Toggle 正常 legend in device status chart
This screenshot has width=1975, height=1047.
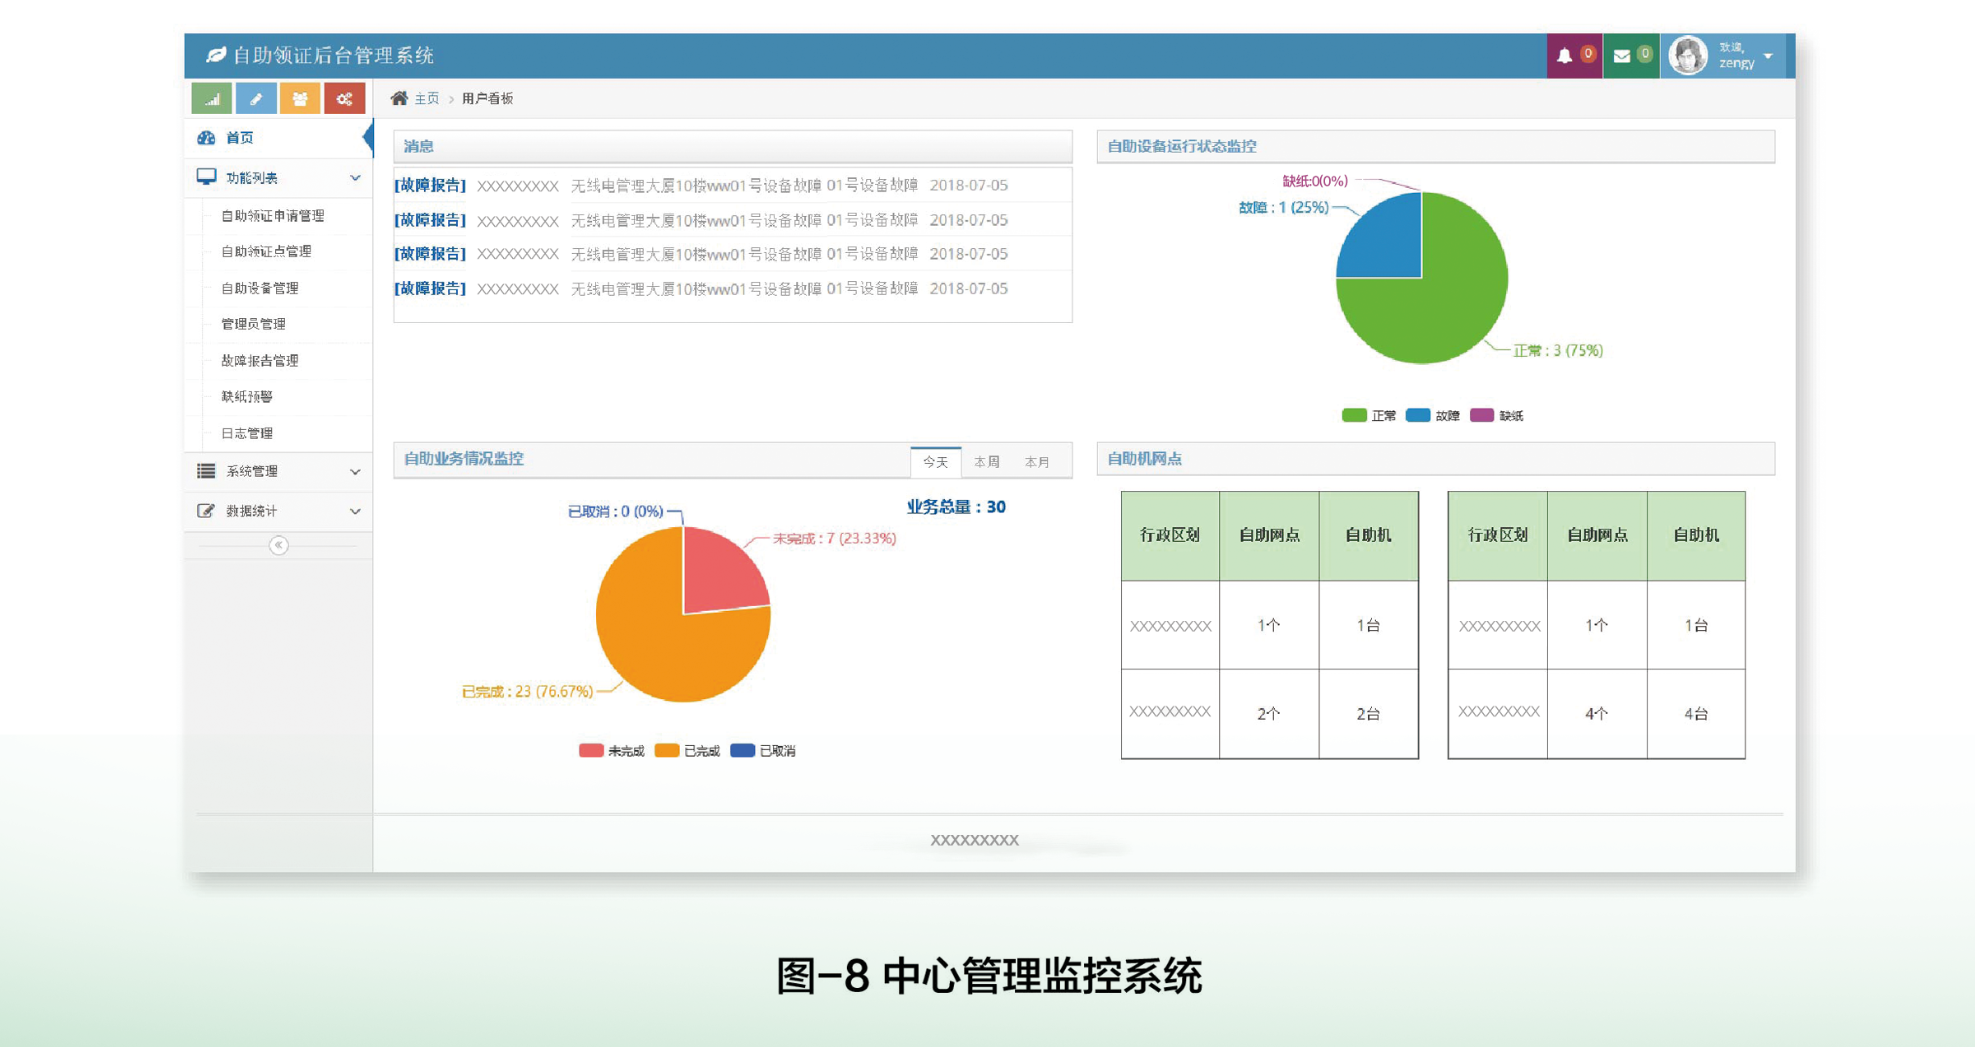coord(1368,416)
